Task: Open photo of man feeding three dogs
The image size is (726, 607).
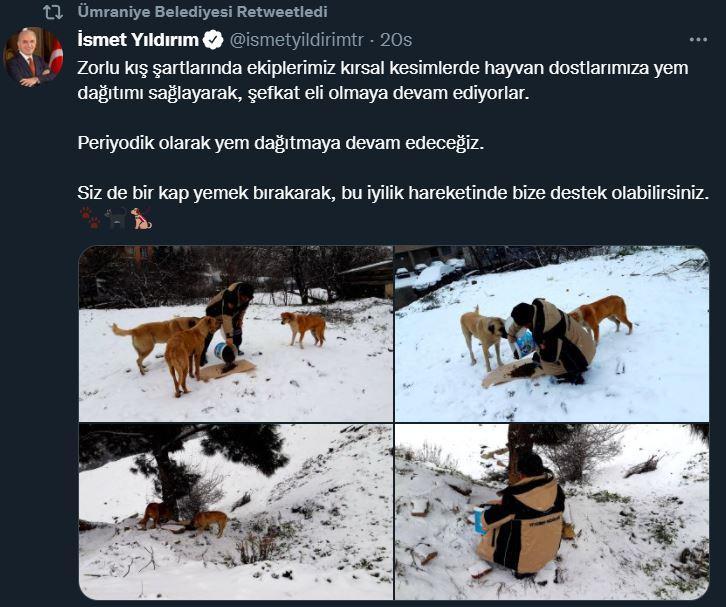Action: (236, 334)
